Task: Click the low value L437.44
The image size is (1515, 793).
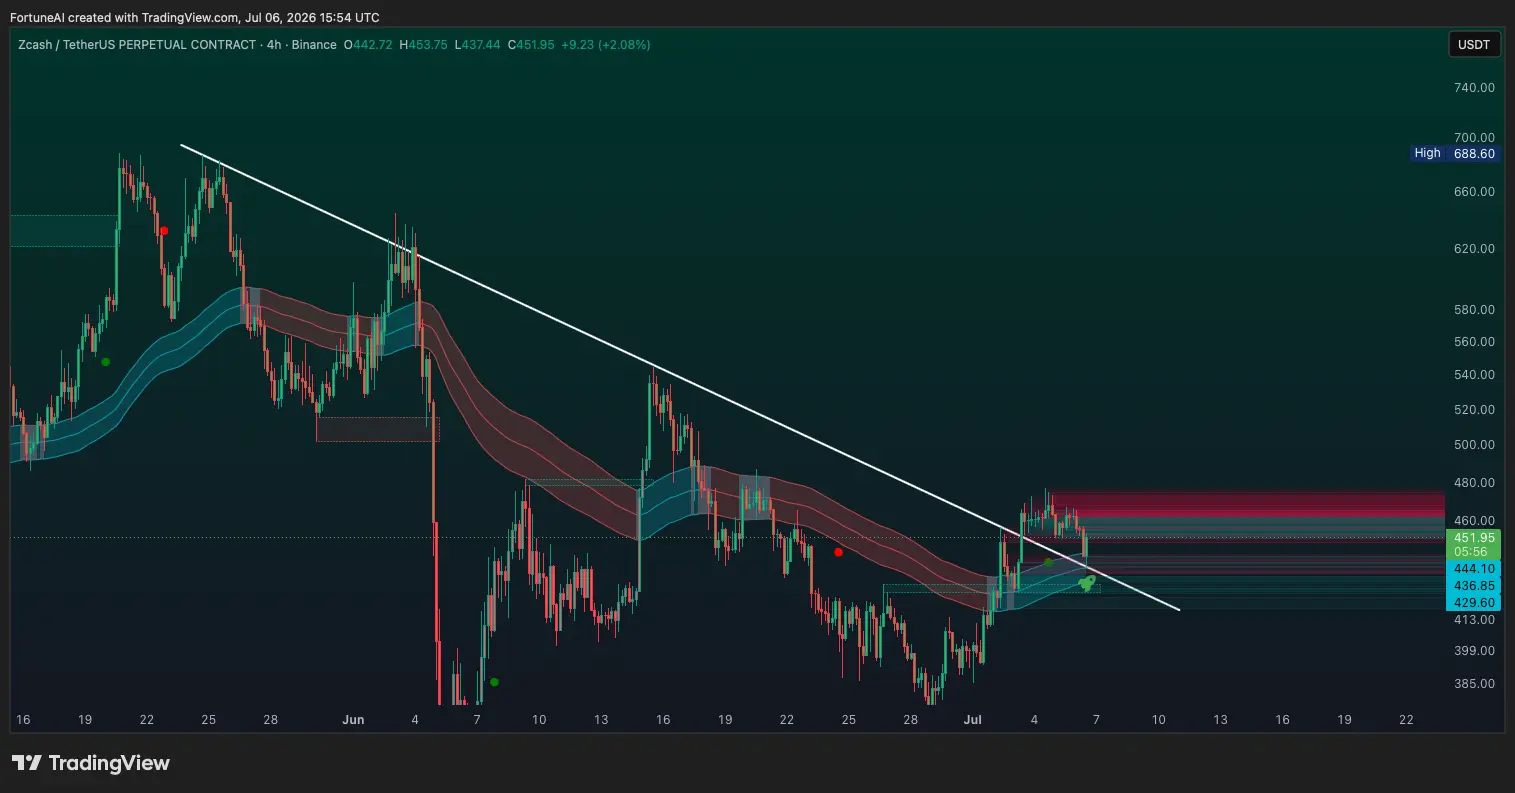Action: pos(479,45)
